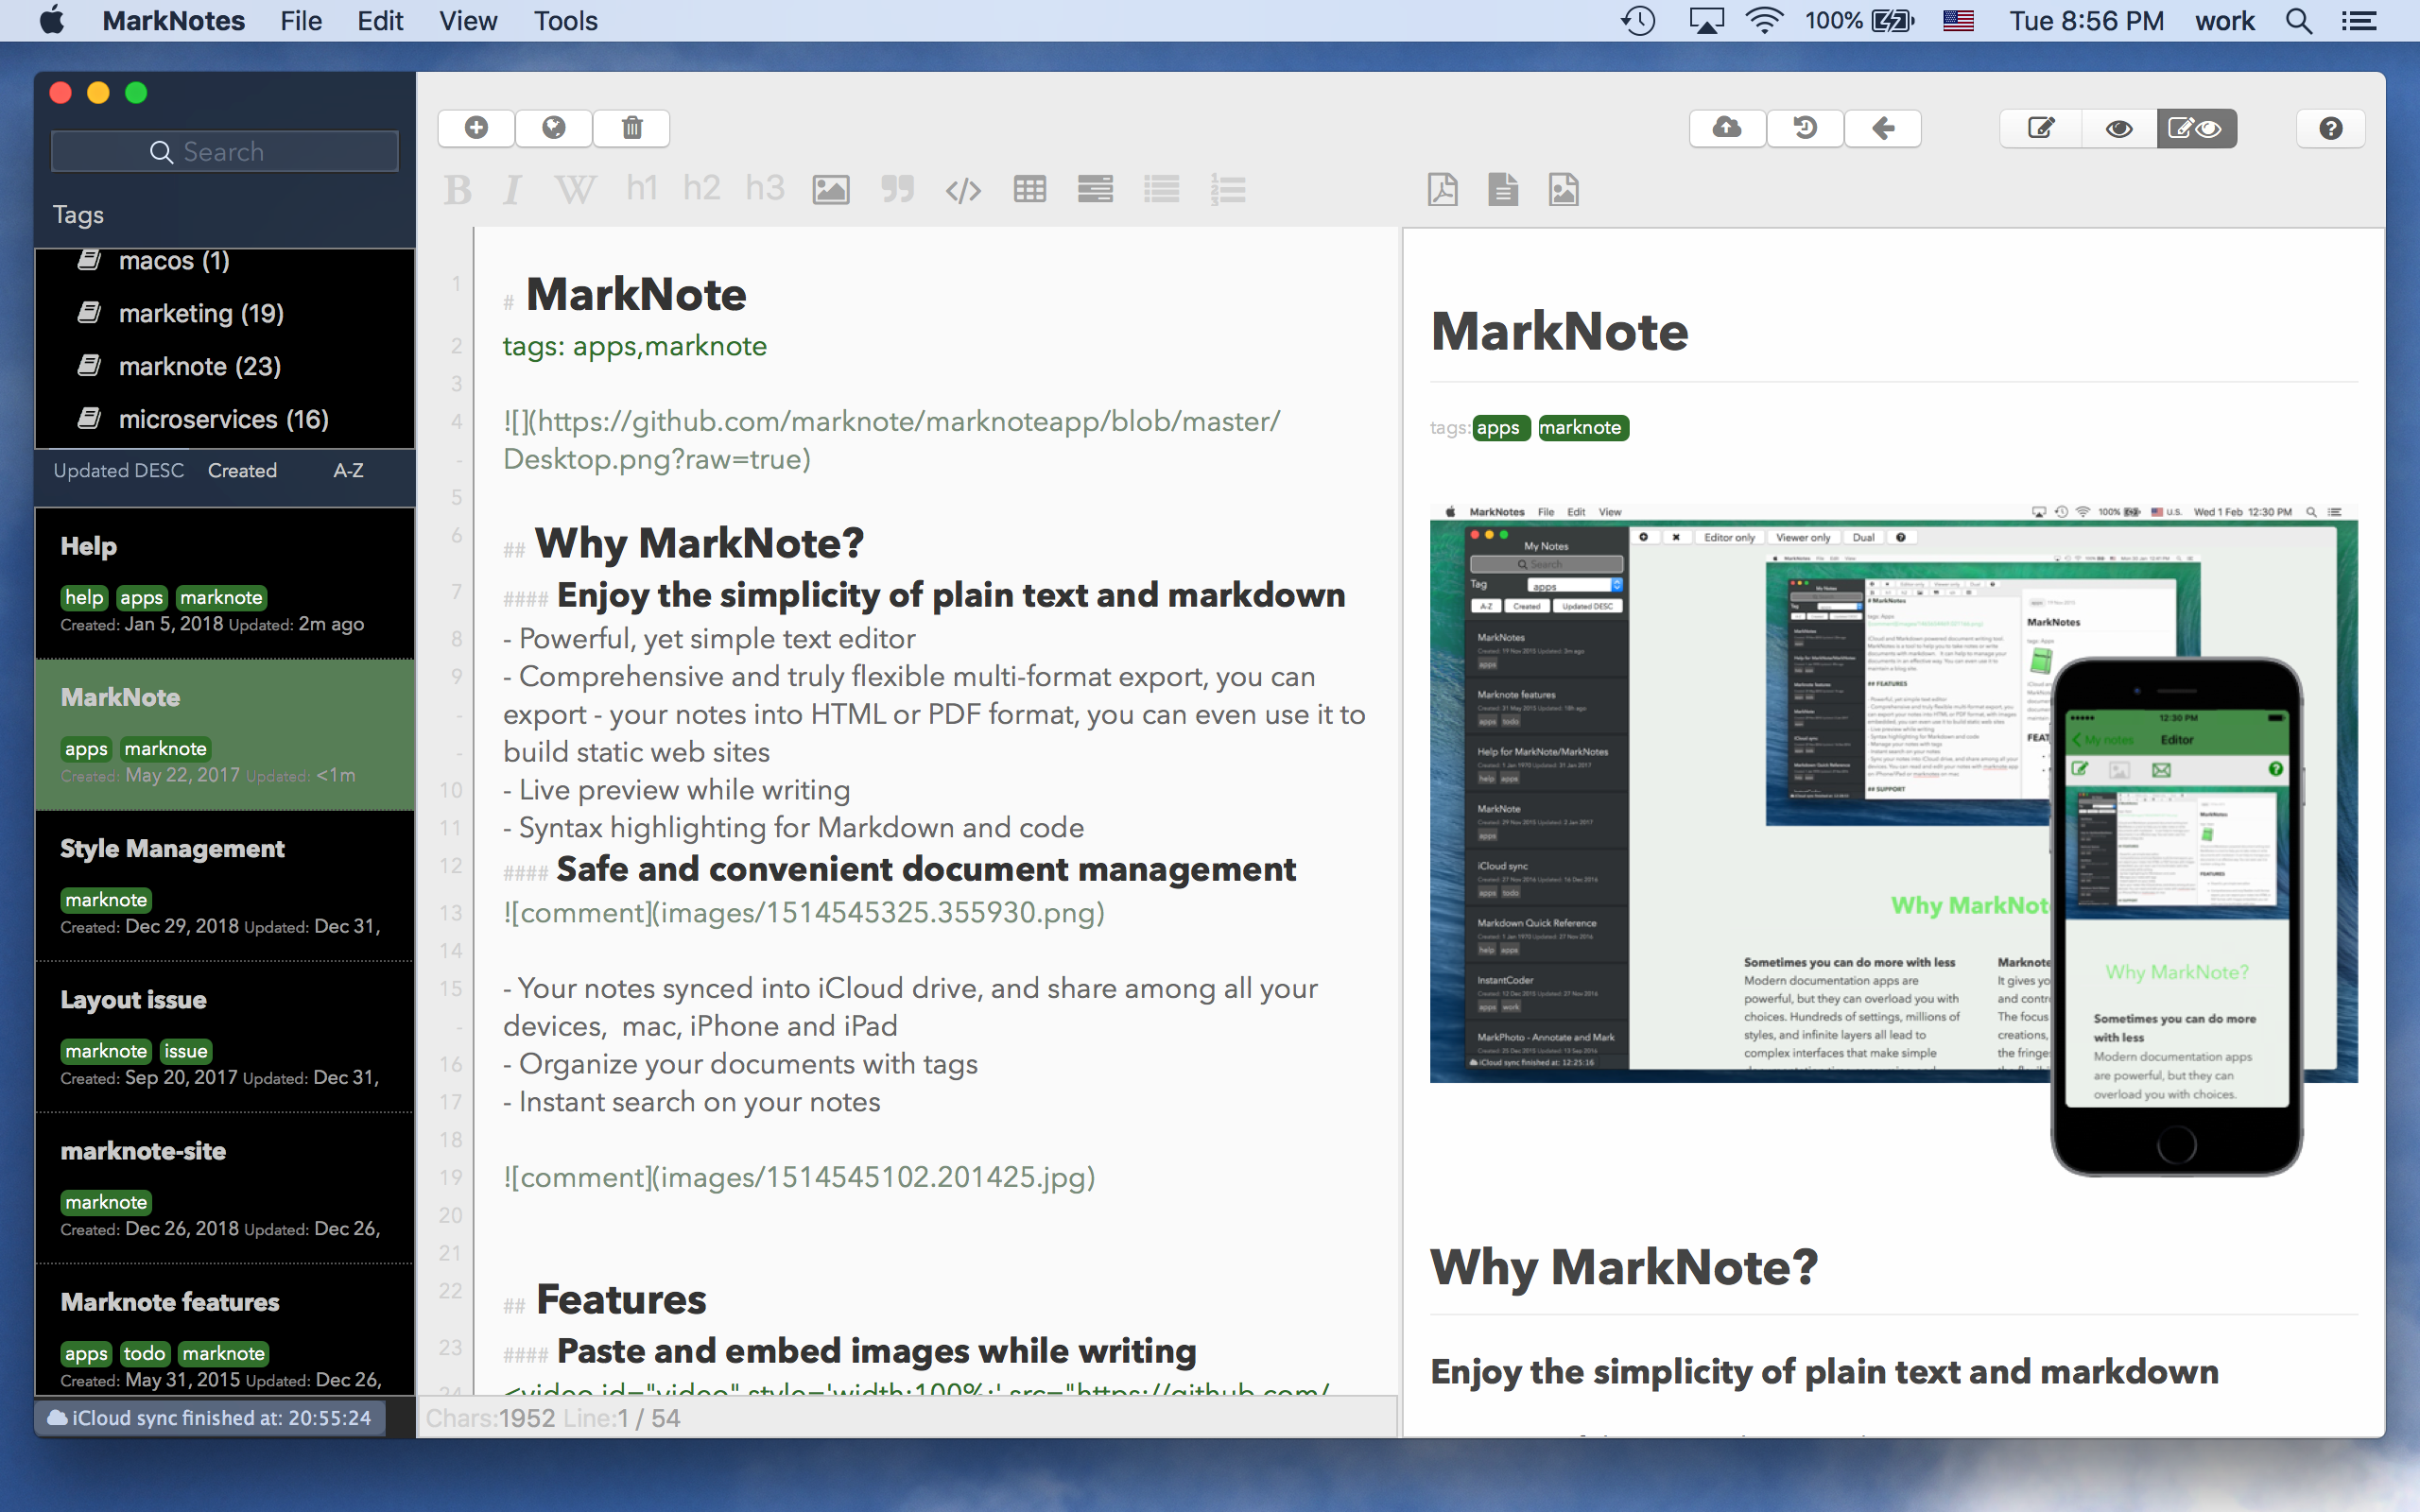This screenshot has height=1512, width=2420.
Task: Click the new note plus icon
Action: click(476, 128)
